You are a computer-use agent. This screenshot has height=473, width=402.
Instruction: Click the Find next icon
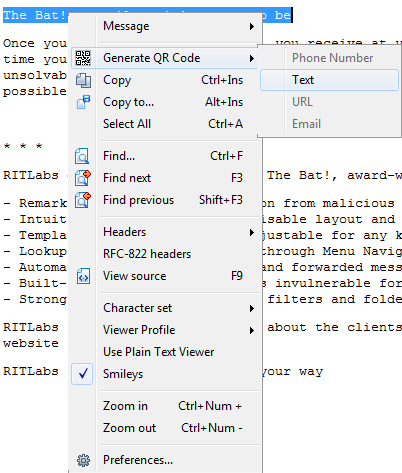tap(83, 178)
